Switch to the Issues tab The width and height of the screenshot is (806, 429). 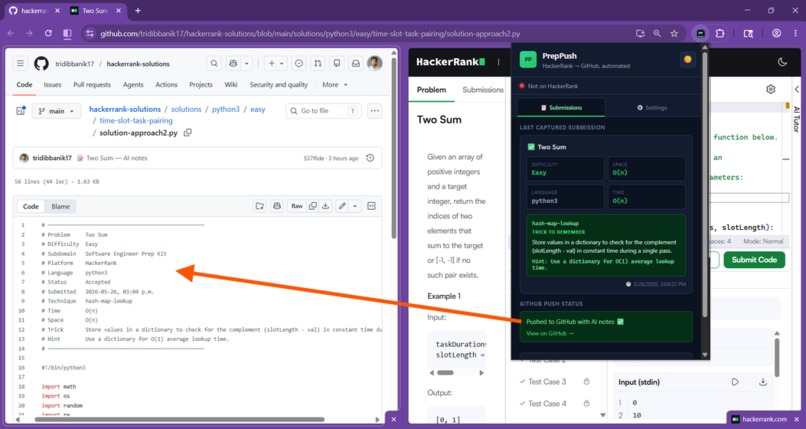[52, 85]
